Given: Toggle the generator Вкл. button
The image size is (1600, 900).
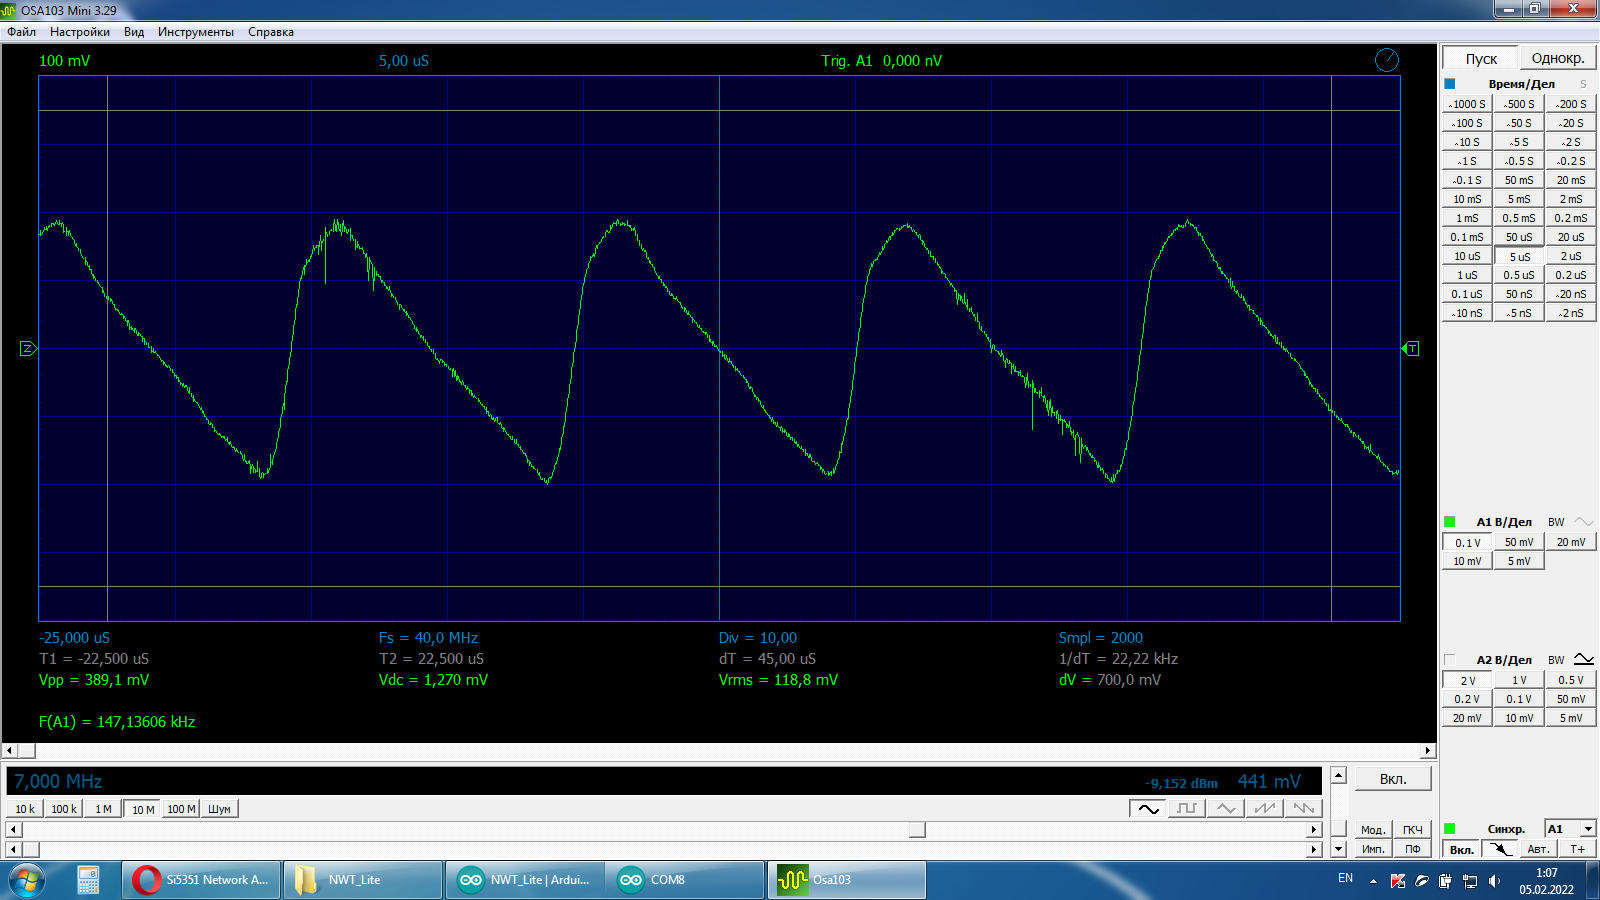Looking at the screenshot, I should pyautogui.click(x=1393, y=779).
